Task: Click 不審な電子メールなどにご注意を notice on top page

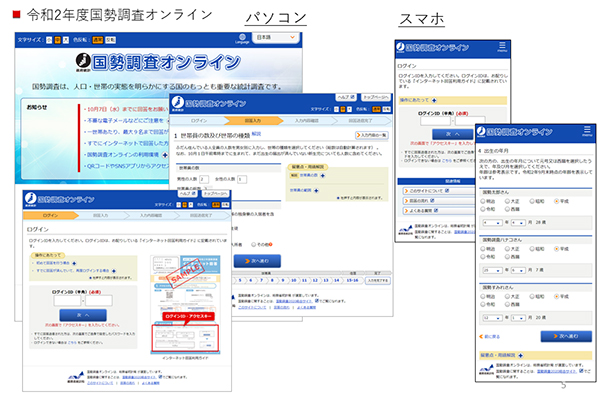Action: [x=124, y=121]
